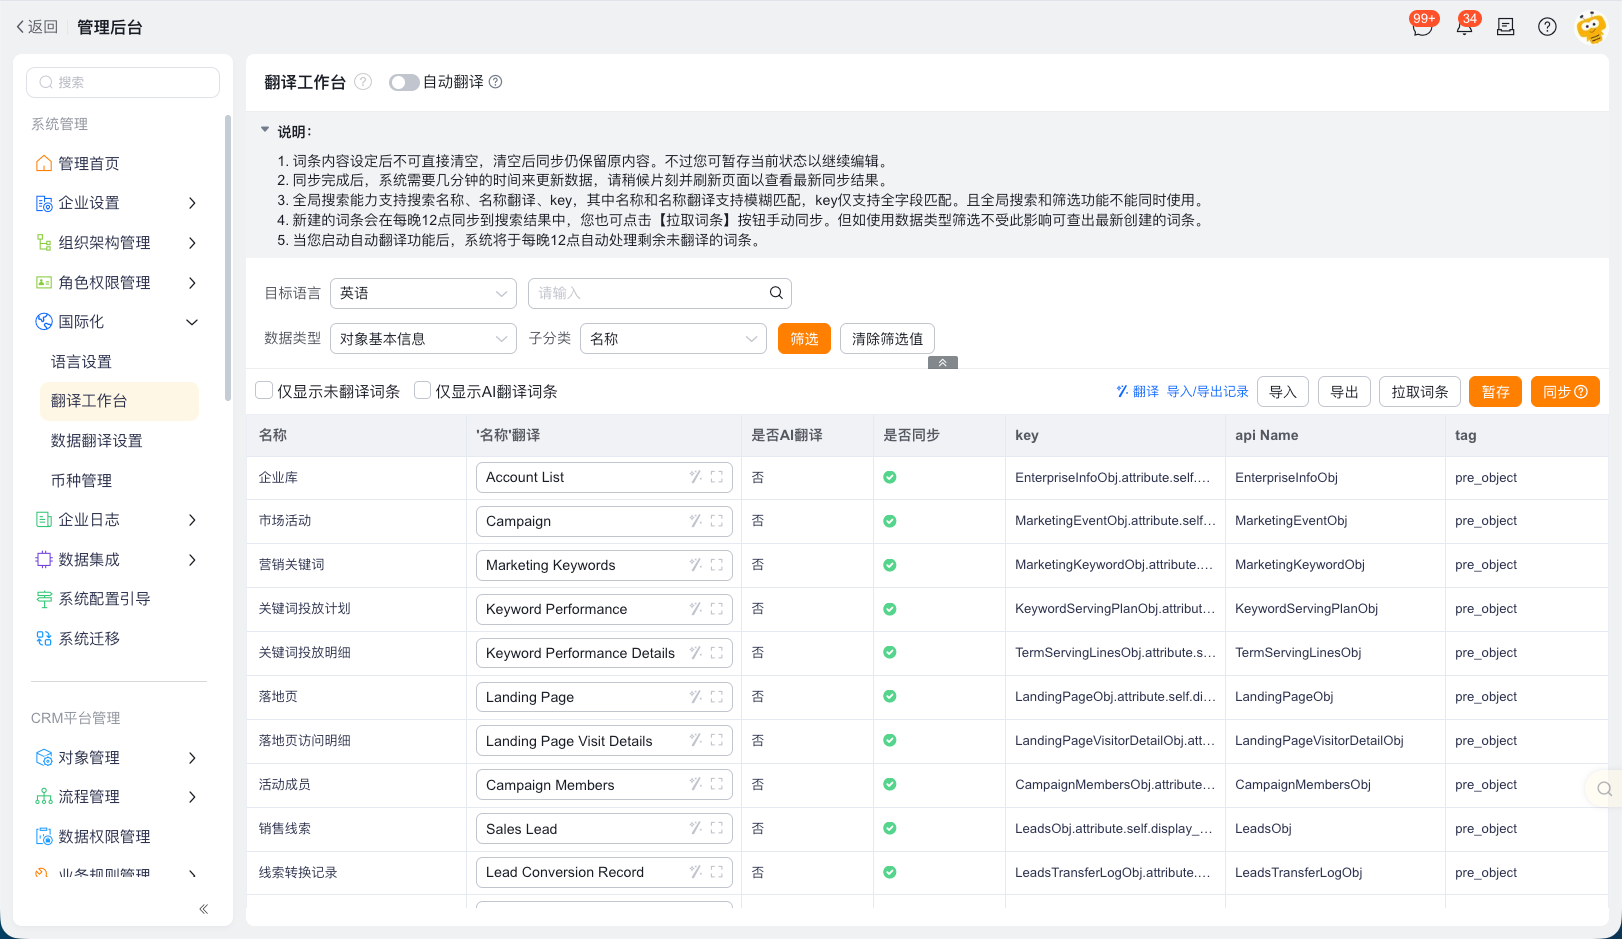The width and height of the screenshot is (1622, 939).
Task: Open 币种管理 in the sidebar
Action: (x=81, y=481)
